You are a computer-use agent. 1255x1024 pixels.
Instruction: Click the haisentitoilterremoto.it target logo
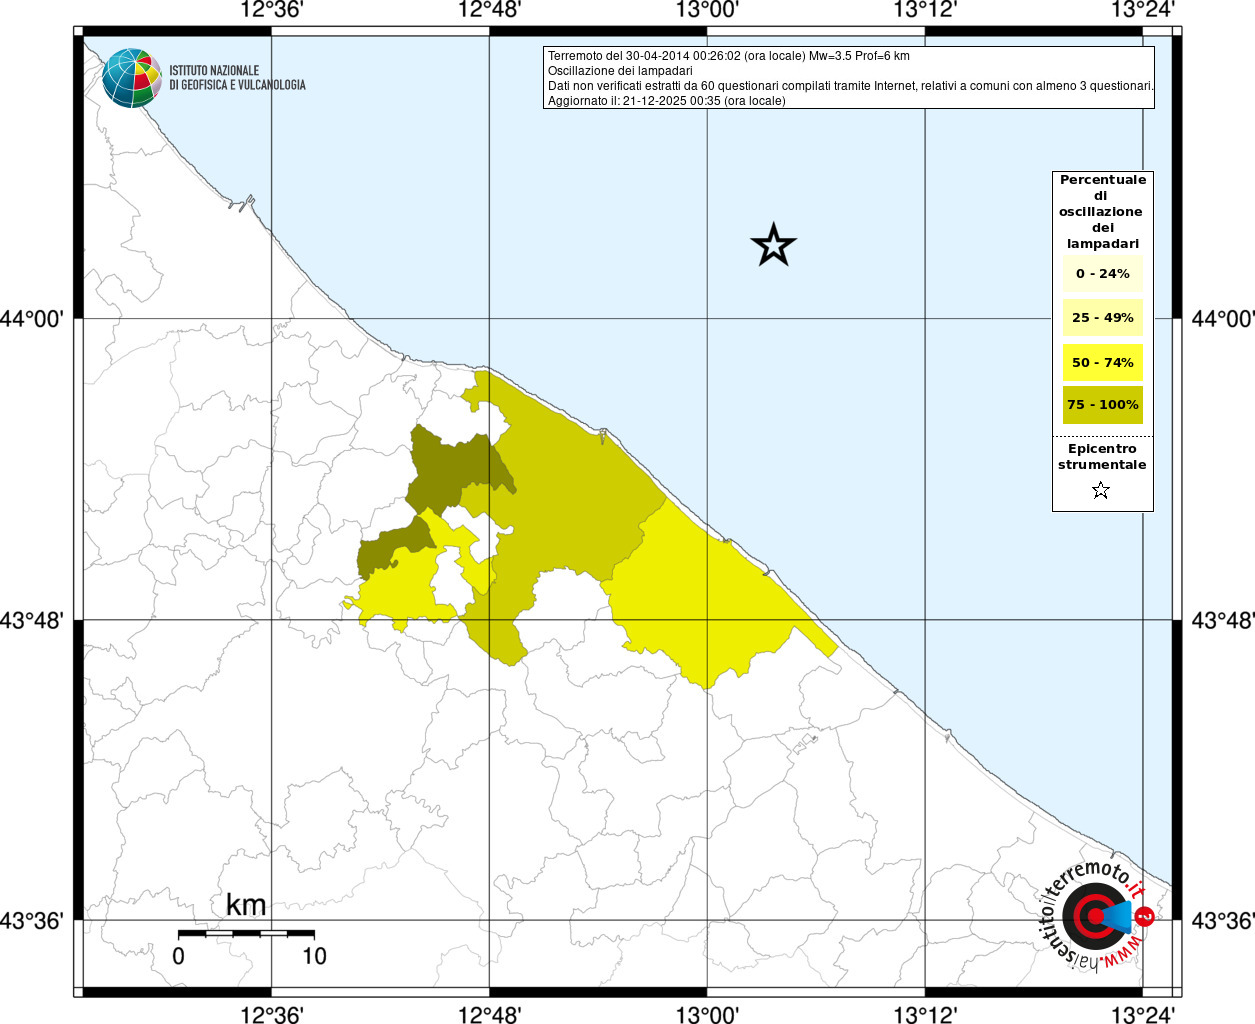(x=1097, y=915)
